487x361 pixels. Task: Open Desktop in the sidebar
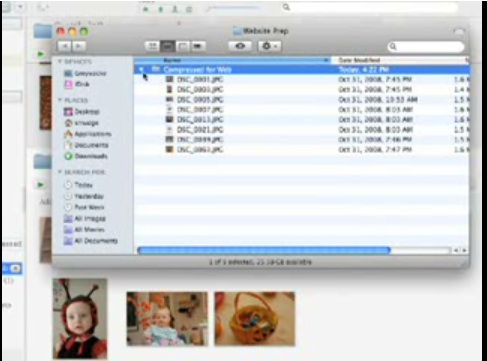click(82, 112)
